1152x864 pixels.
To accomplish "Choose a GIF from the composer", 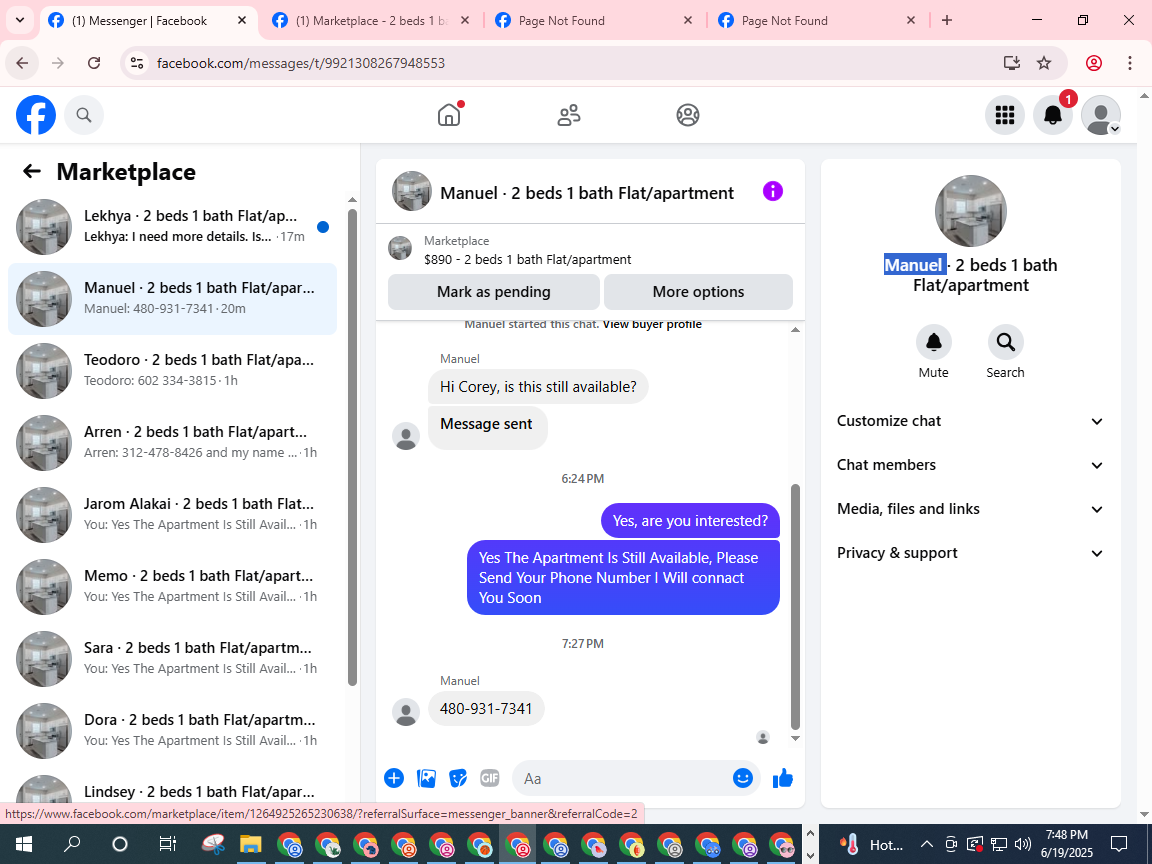I will pos(489,778).
